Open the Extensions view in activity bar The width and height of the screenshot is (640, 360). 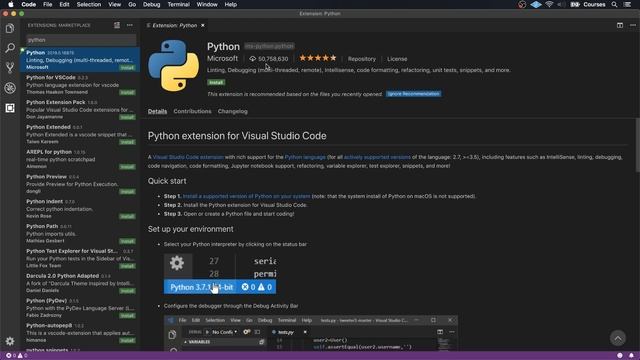coord(10,108)
